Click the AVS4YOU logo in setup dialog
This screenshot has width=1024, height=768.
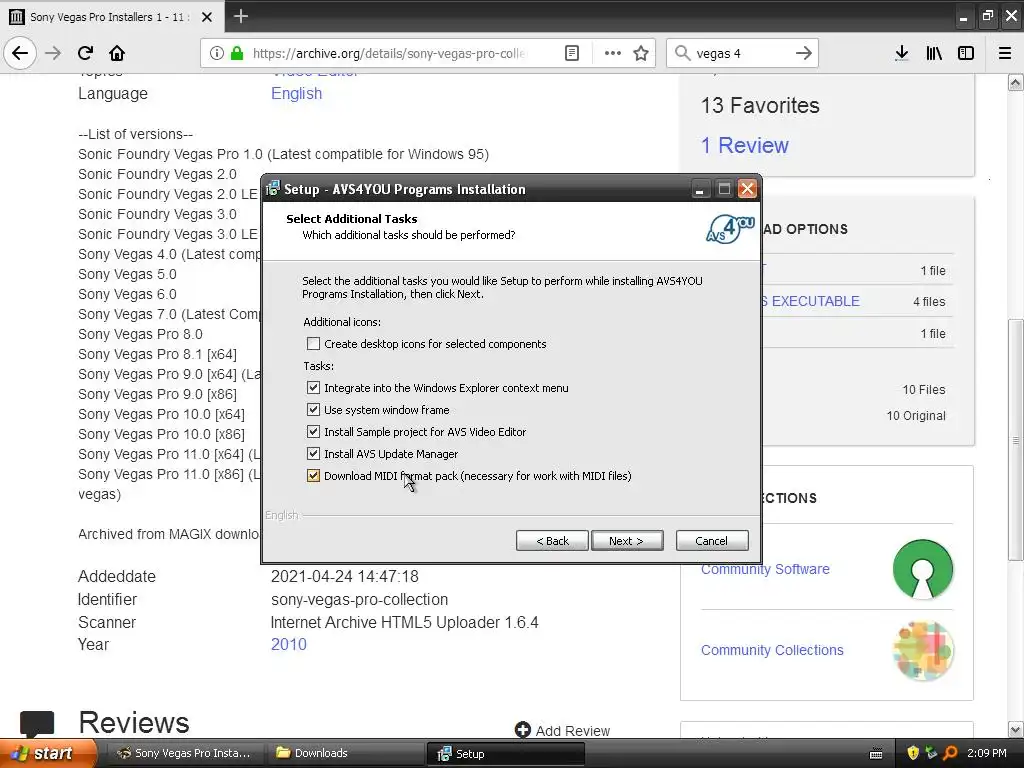730,229
